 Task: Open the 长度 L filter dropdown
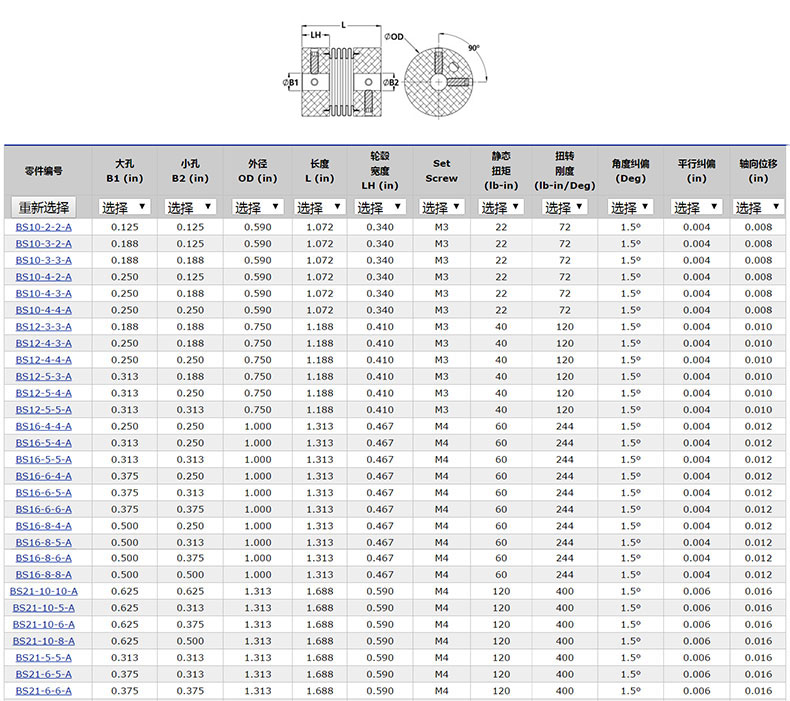point(320,207)
